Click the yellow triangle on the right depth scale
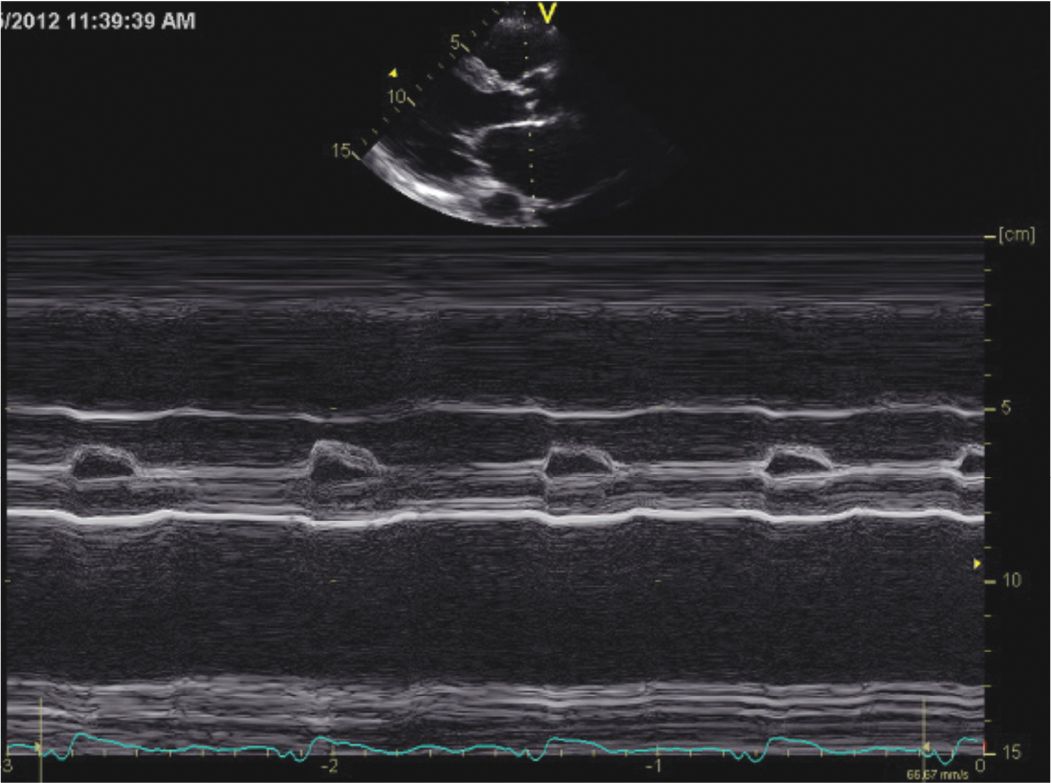Screen dimensions: 1051x783 click(978, 565)
